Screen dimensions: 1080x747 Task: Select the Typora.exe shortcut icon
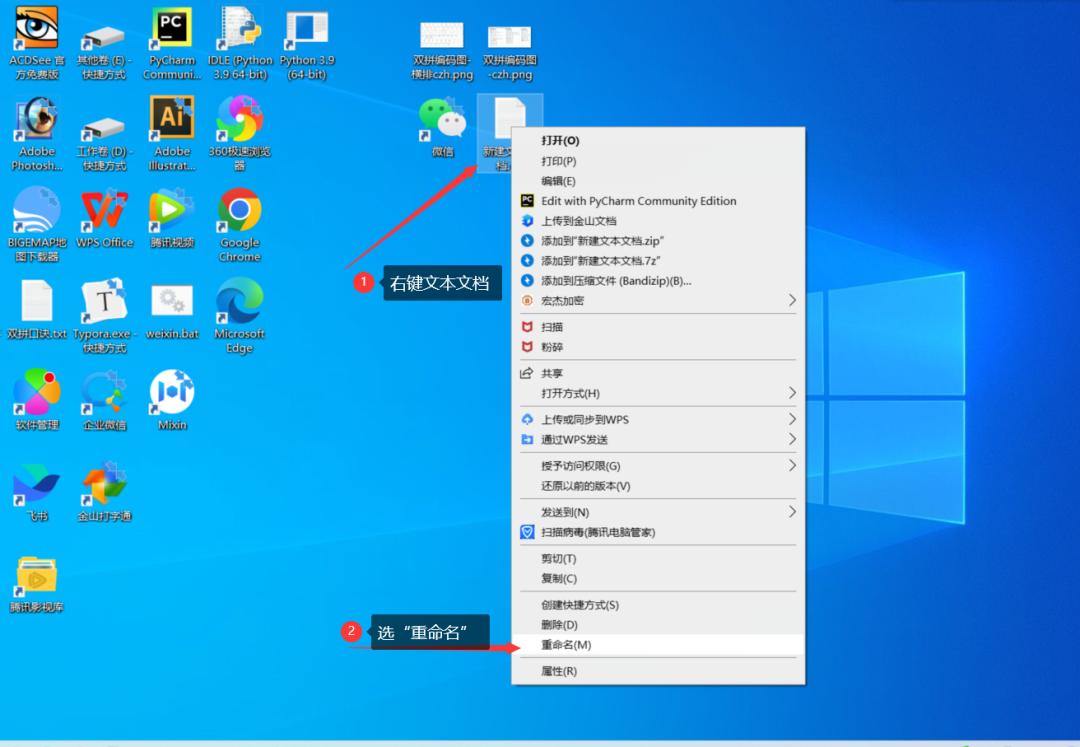104,302
